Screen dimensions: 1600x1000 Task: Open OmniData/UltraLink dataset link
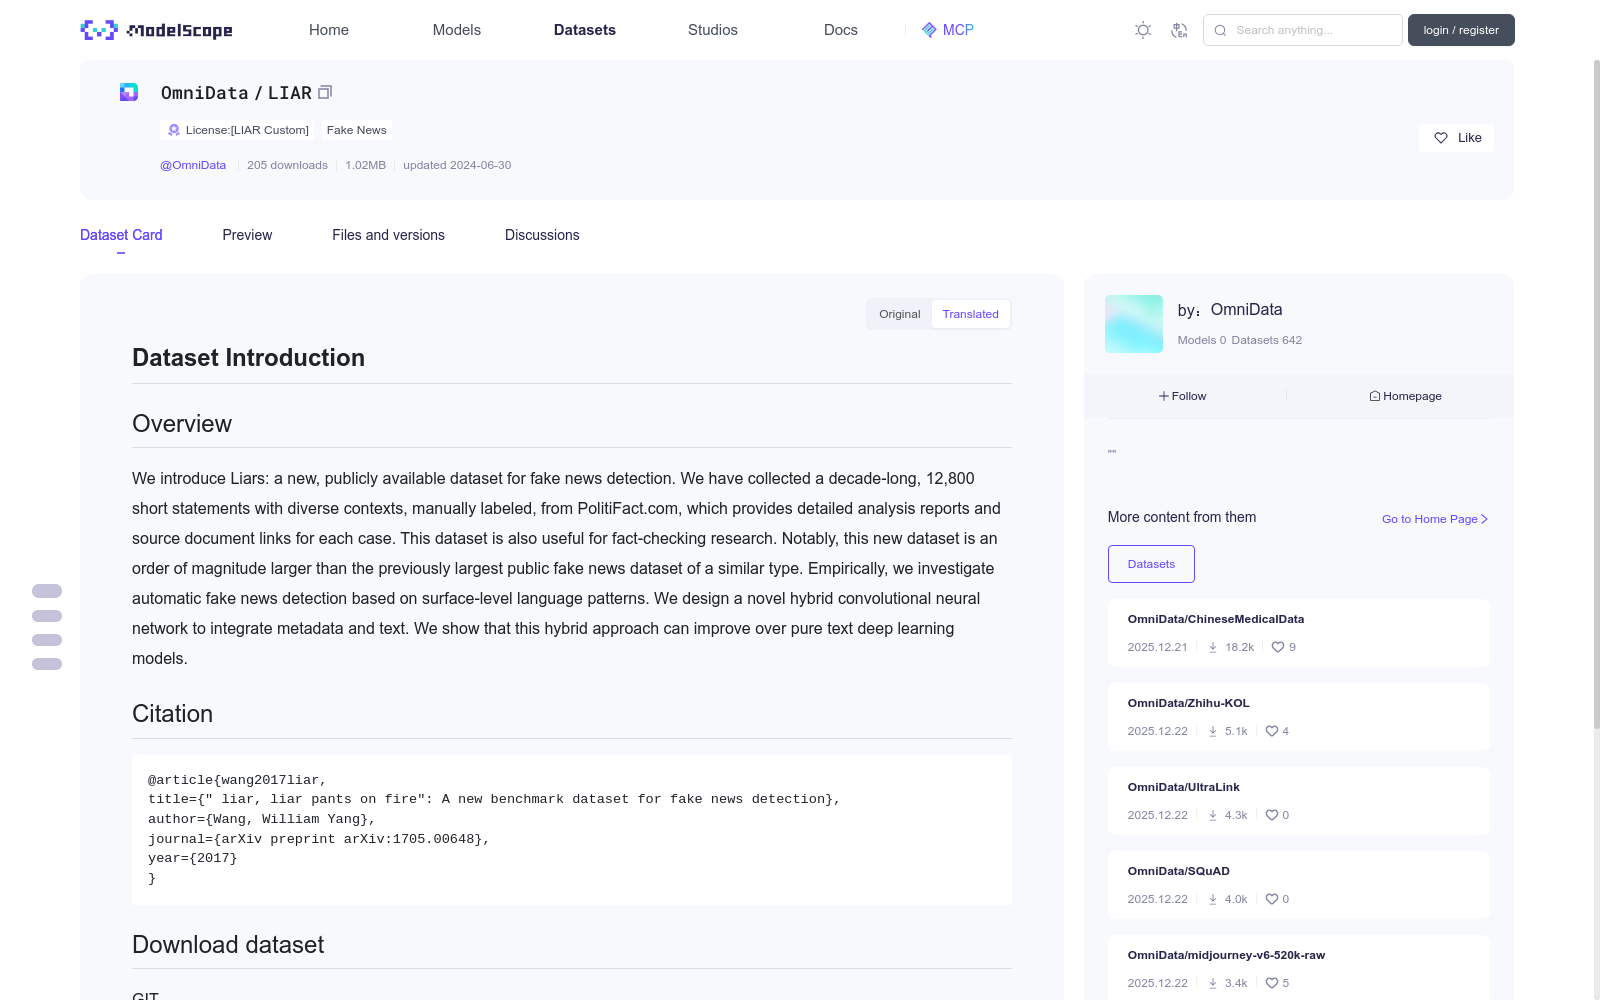pyautogui.click(x=1184, y=787)
